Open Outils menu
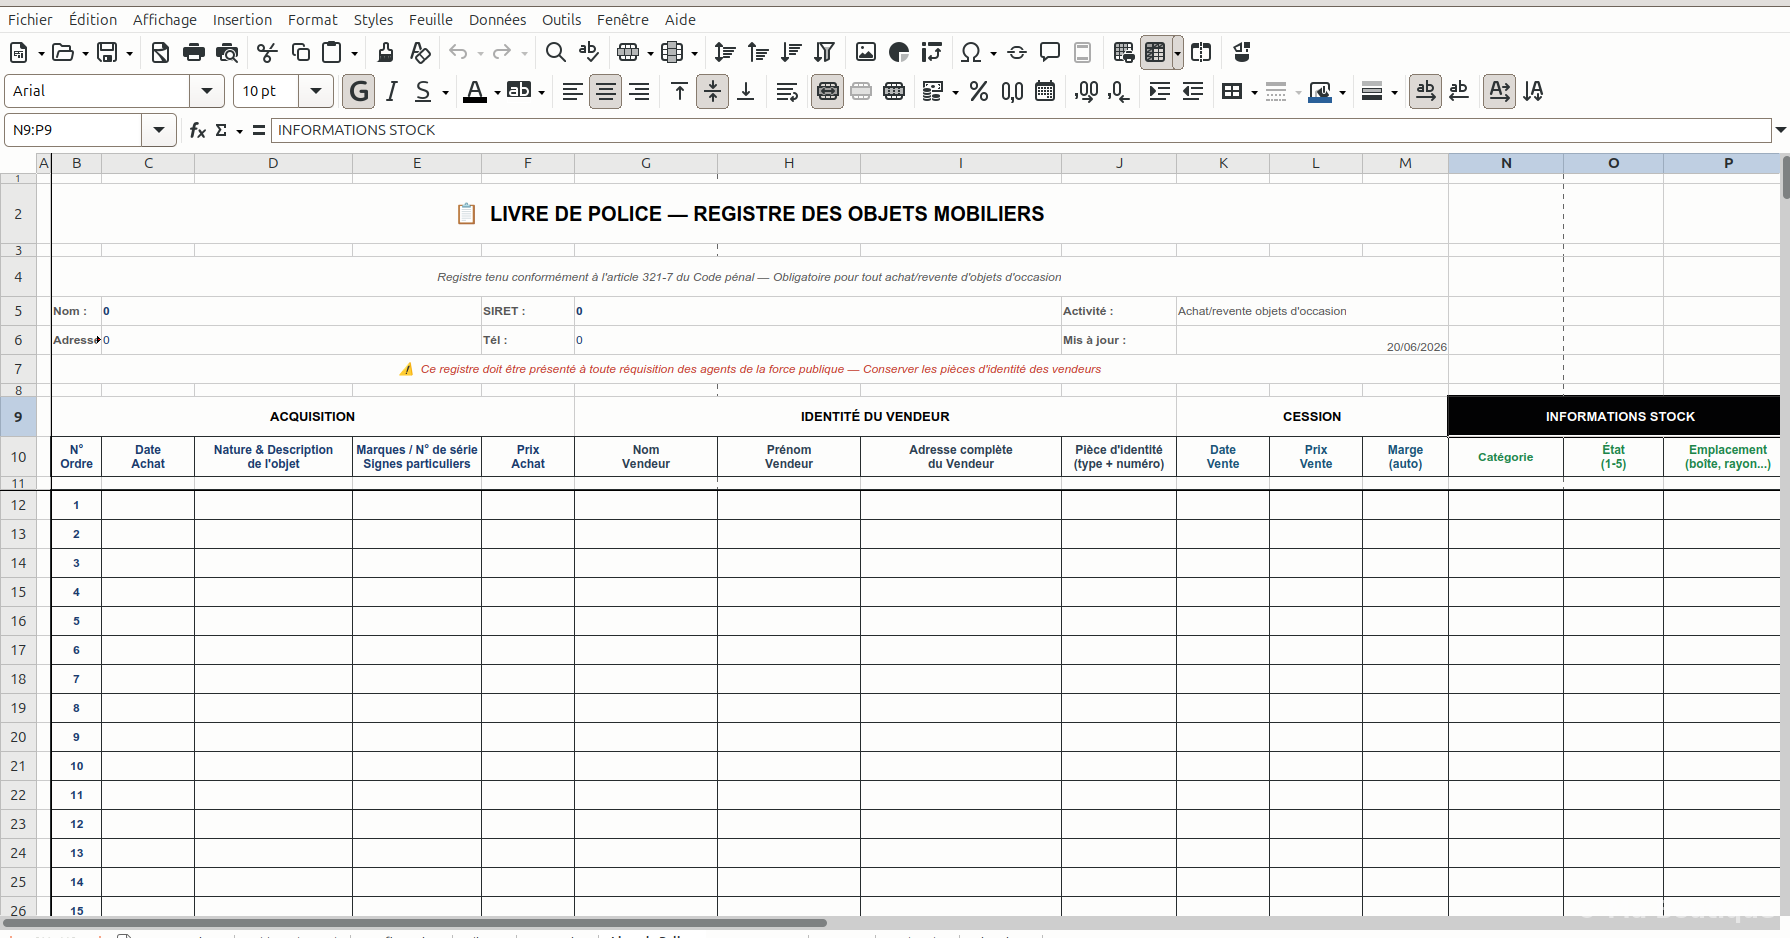The width and height of the screenshot is (1790, 938). click(x=561, y=19)
